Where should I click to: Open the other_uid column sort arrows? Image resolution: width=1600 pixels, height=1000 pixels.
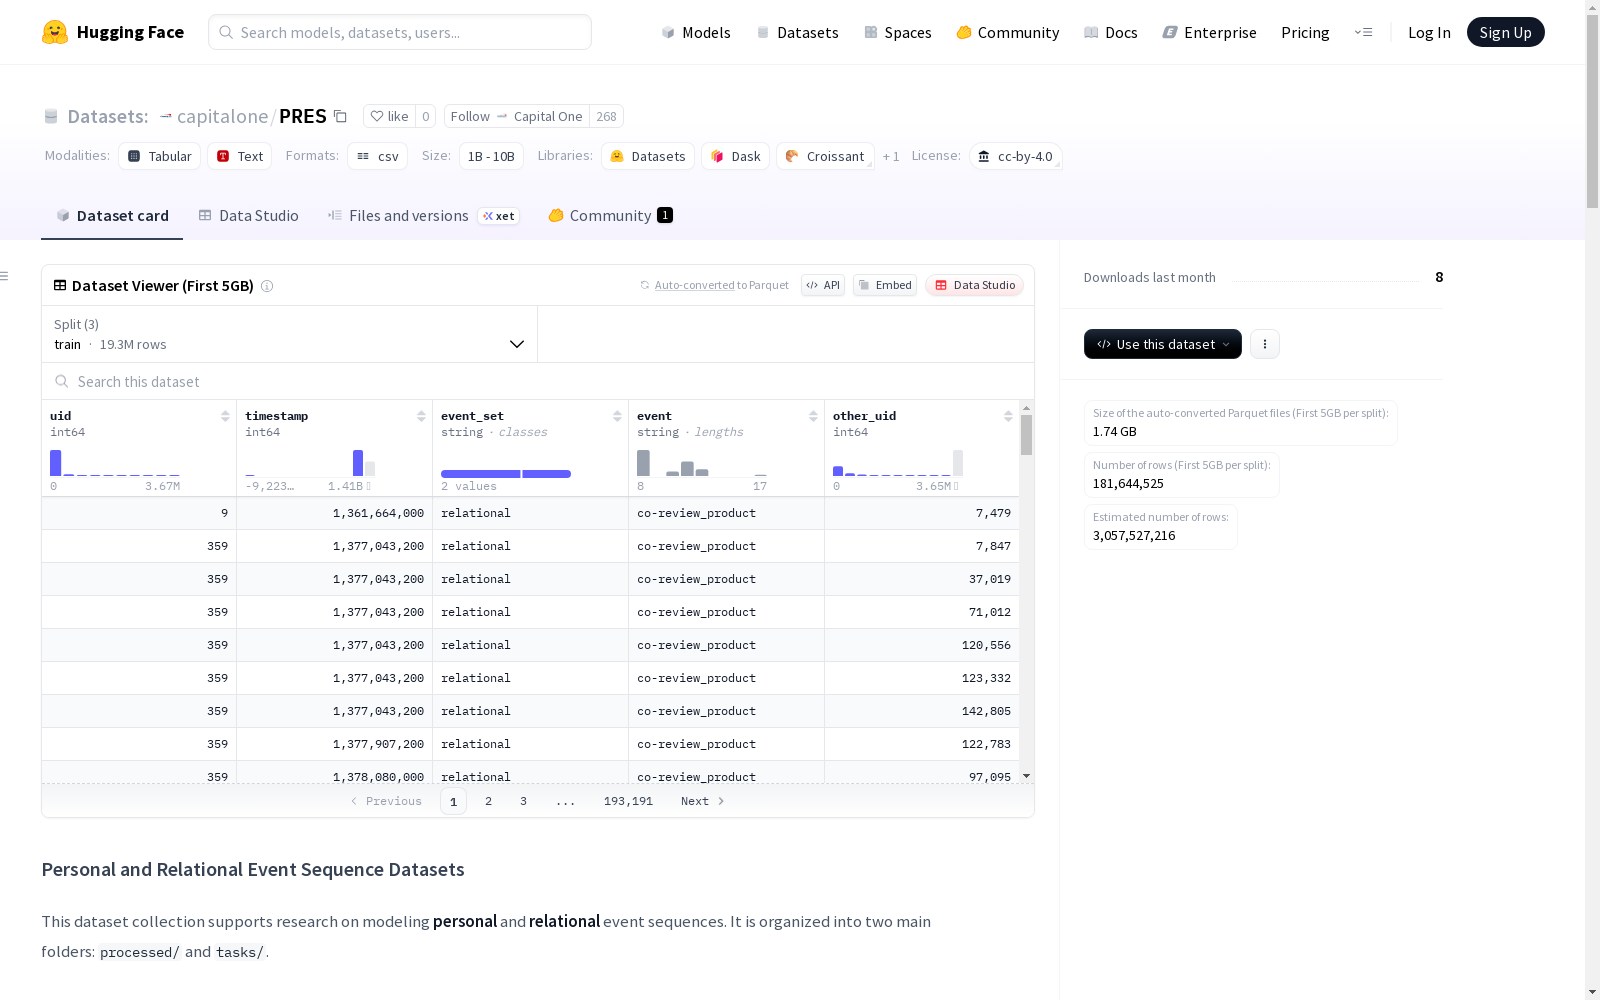1008,416
